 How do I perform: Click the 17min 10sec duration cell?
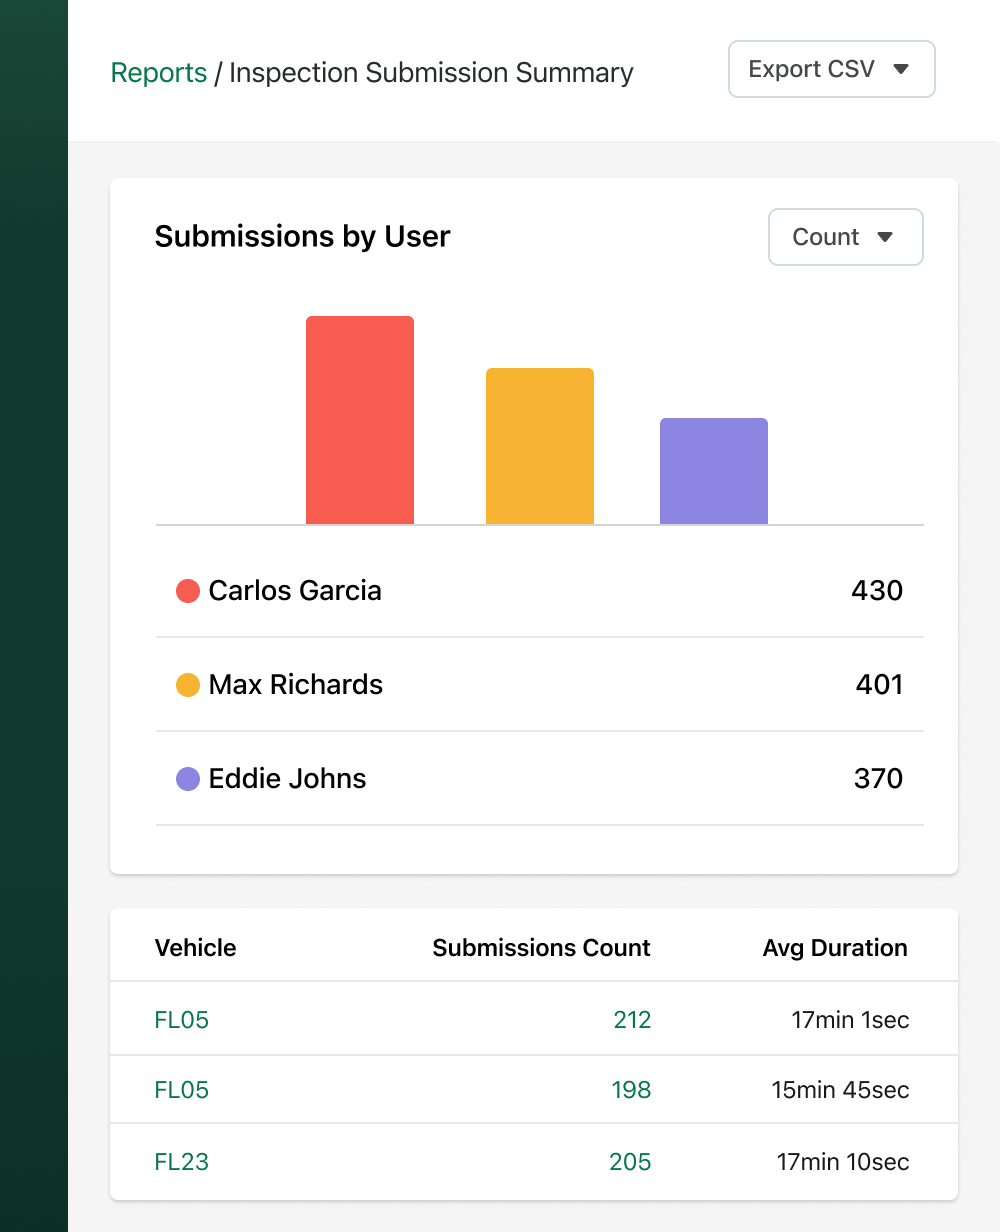pos(843,1162)
